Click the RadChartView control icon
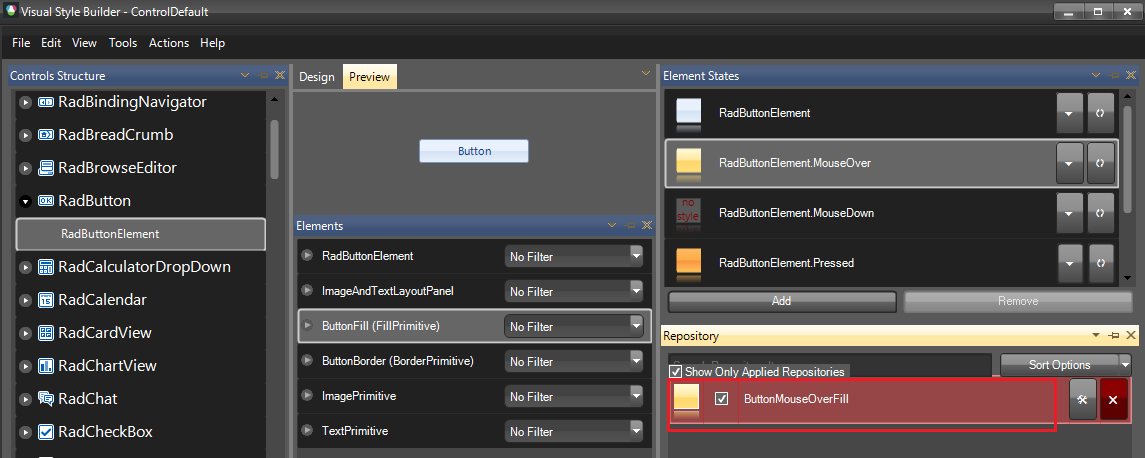The height and width of the screenshot is (458, 1145). (46, 366)
